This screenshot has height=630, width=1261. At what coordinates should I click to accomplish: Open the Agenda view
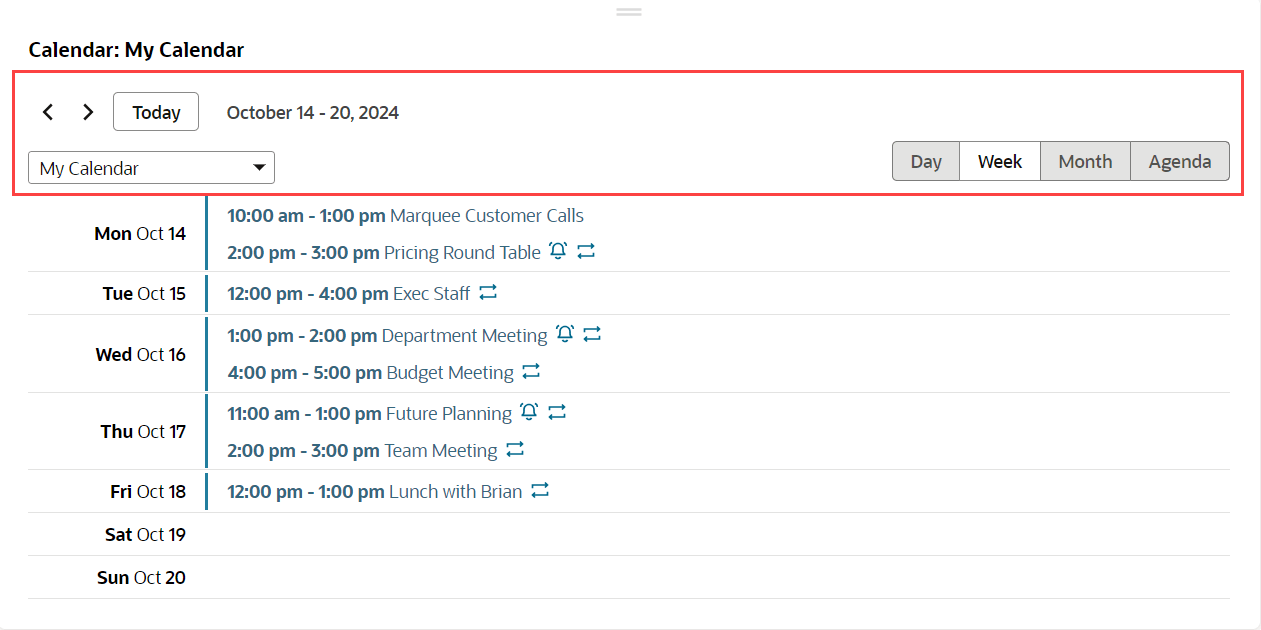(x=1180, y=161)
